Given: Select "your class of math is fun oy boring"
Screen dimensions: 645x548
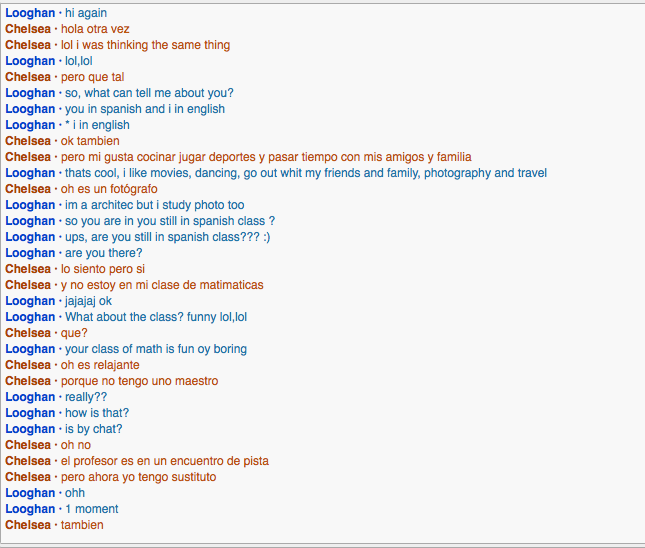Looking at the screenshot, I should click(x=156, y=349).
